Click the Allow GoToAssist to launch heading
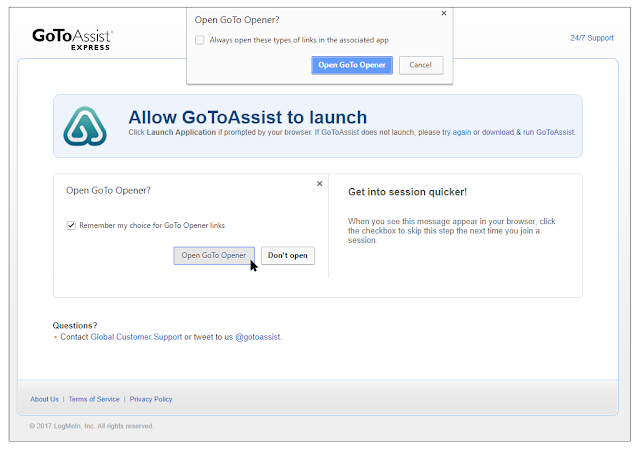The height and width of the screenshot is (449, 640). pos(248,117)
